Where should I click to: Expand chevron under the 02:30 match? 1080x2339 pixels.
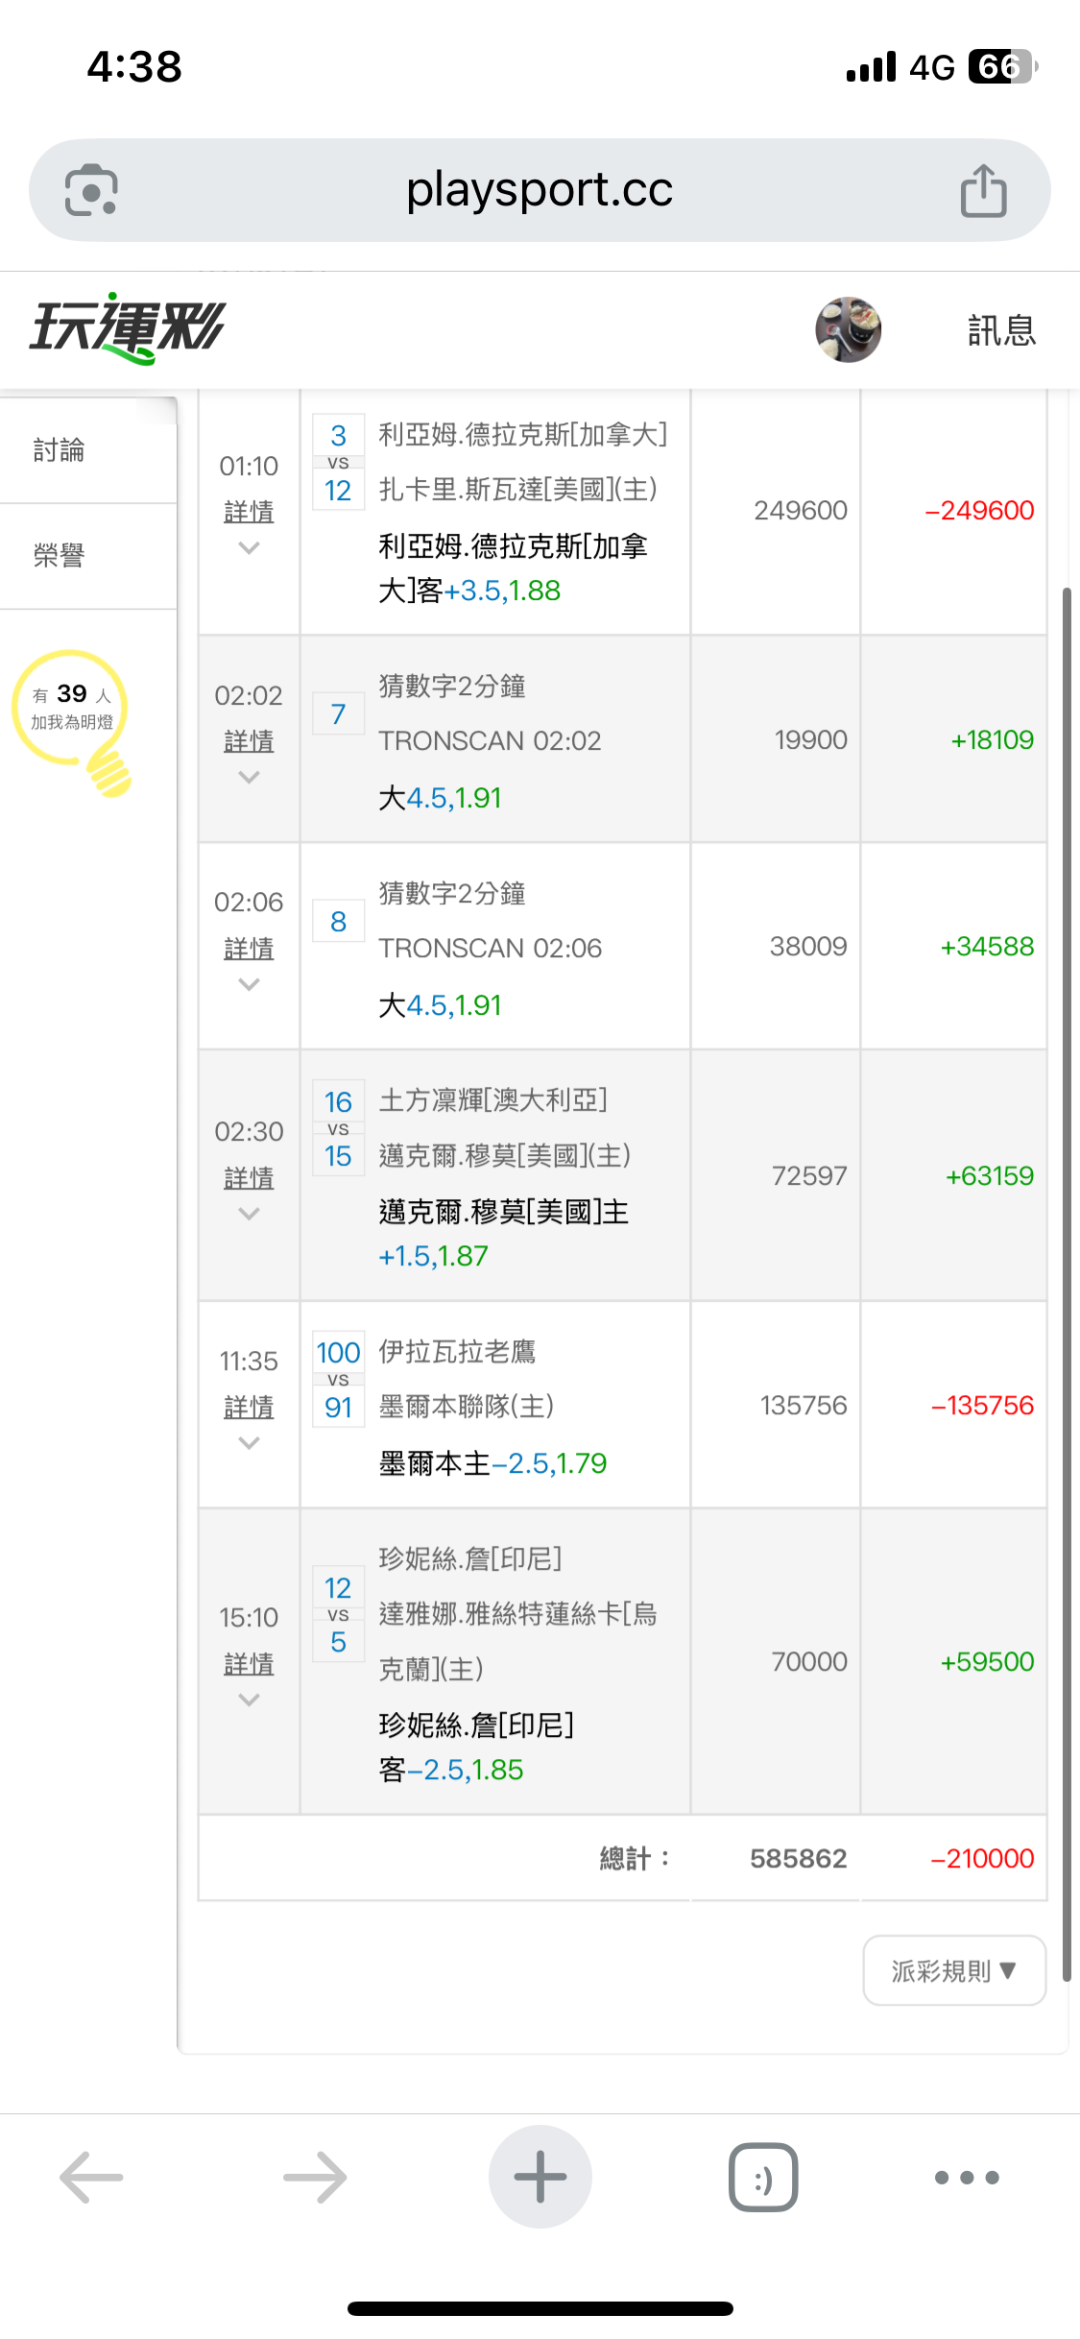[x=249, y=1214]
